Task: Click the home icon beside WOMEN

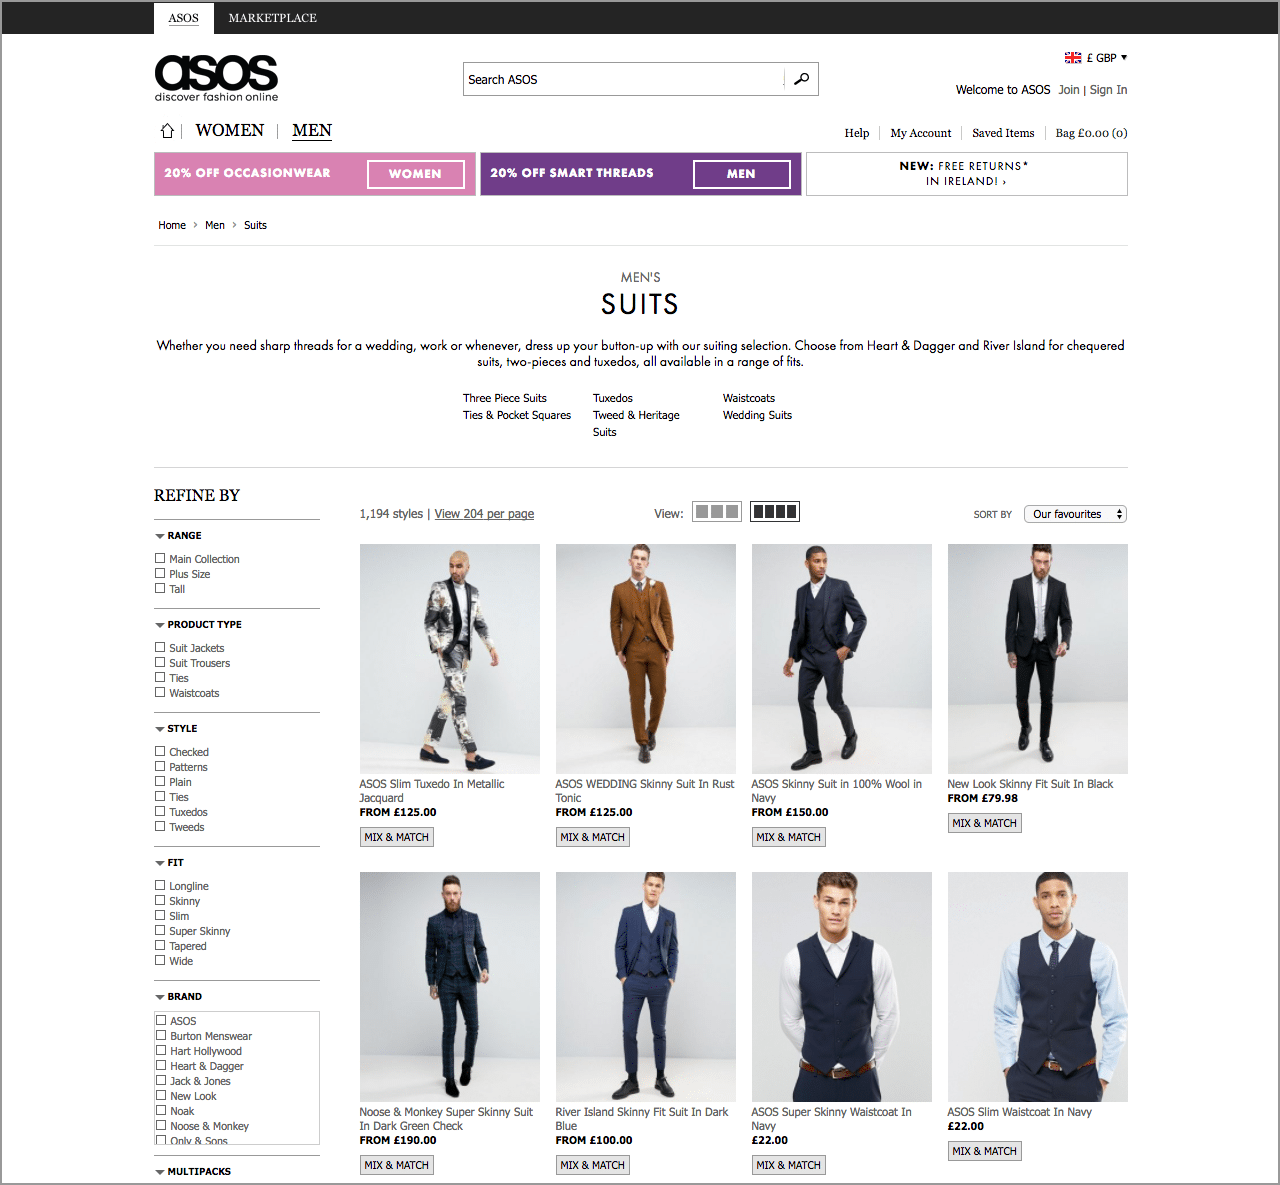Action: (x=167, y=131)
